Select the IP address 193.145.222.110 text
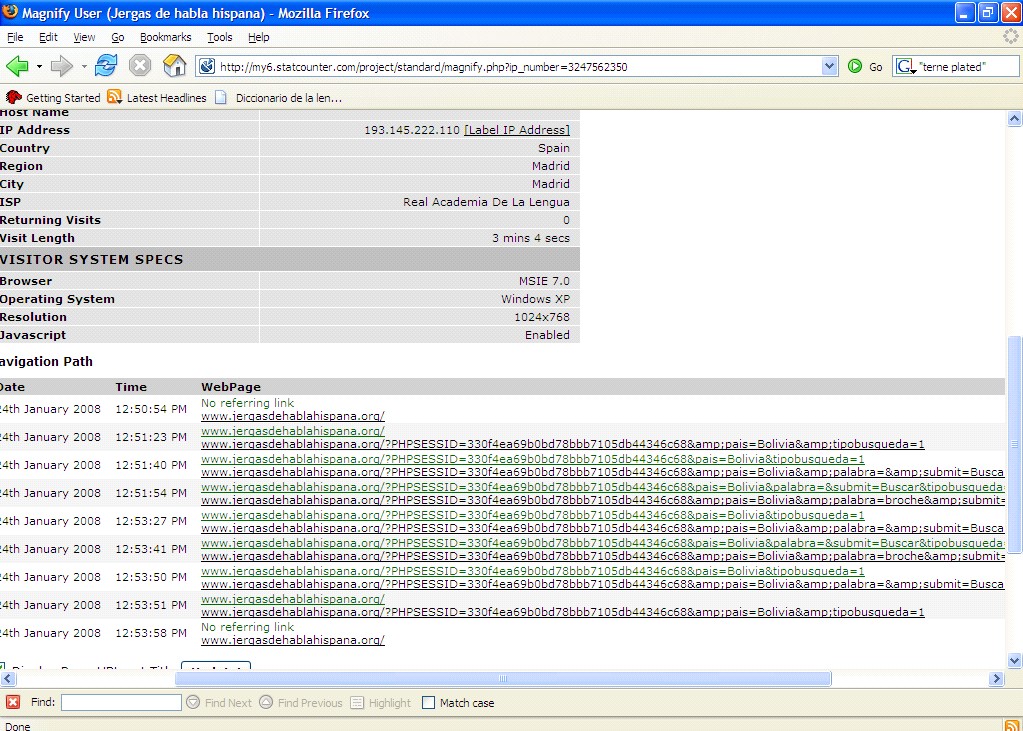The width and height of the screenshot is (1023, 731). tap(412, 130)
